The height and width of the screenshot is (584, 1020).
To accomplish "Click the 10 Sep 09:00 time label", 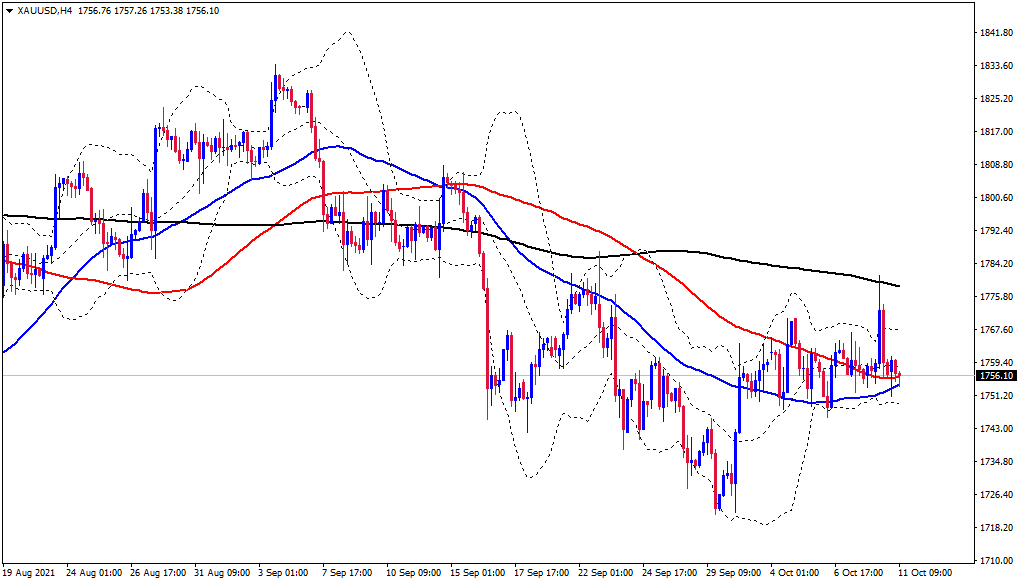I will (x=414, y=573).
